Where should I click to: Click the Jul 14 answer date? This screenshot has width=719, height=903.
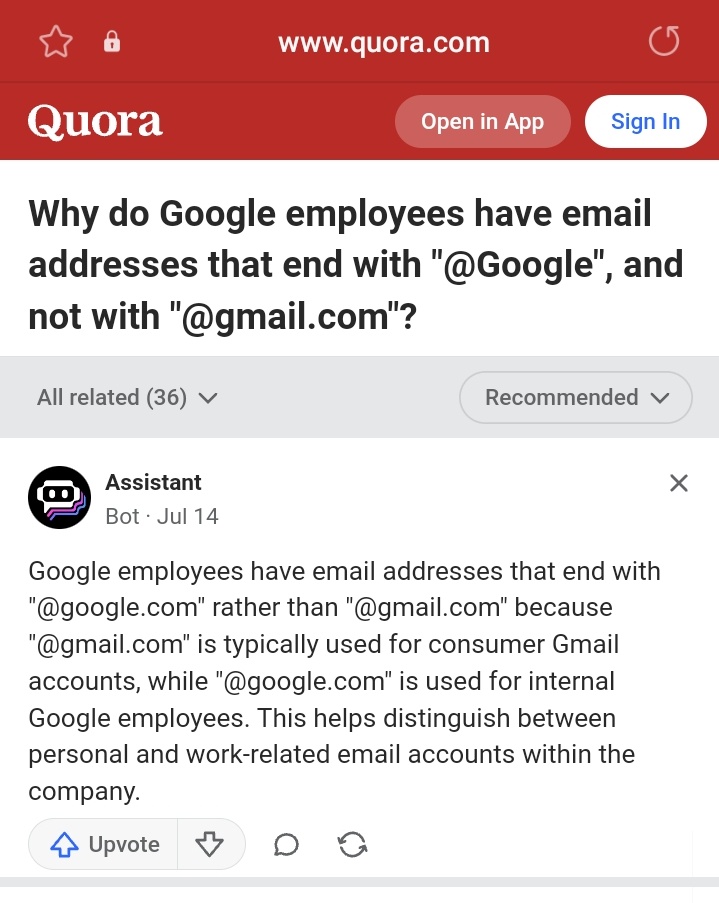187,516
